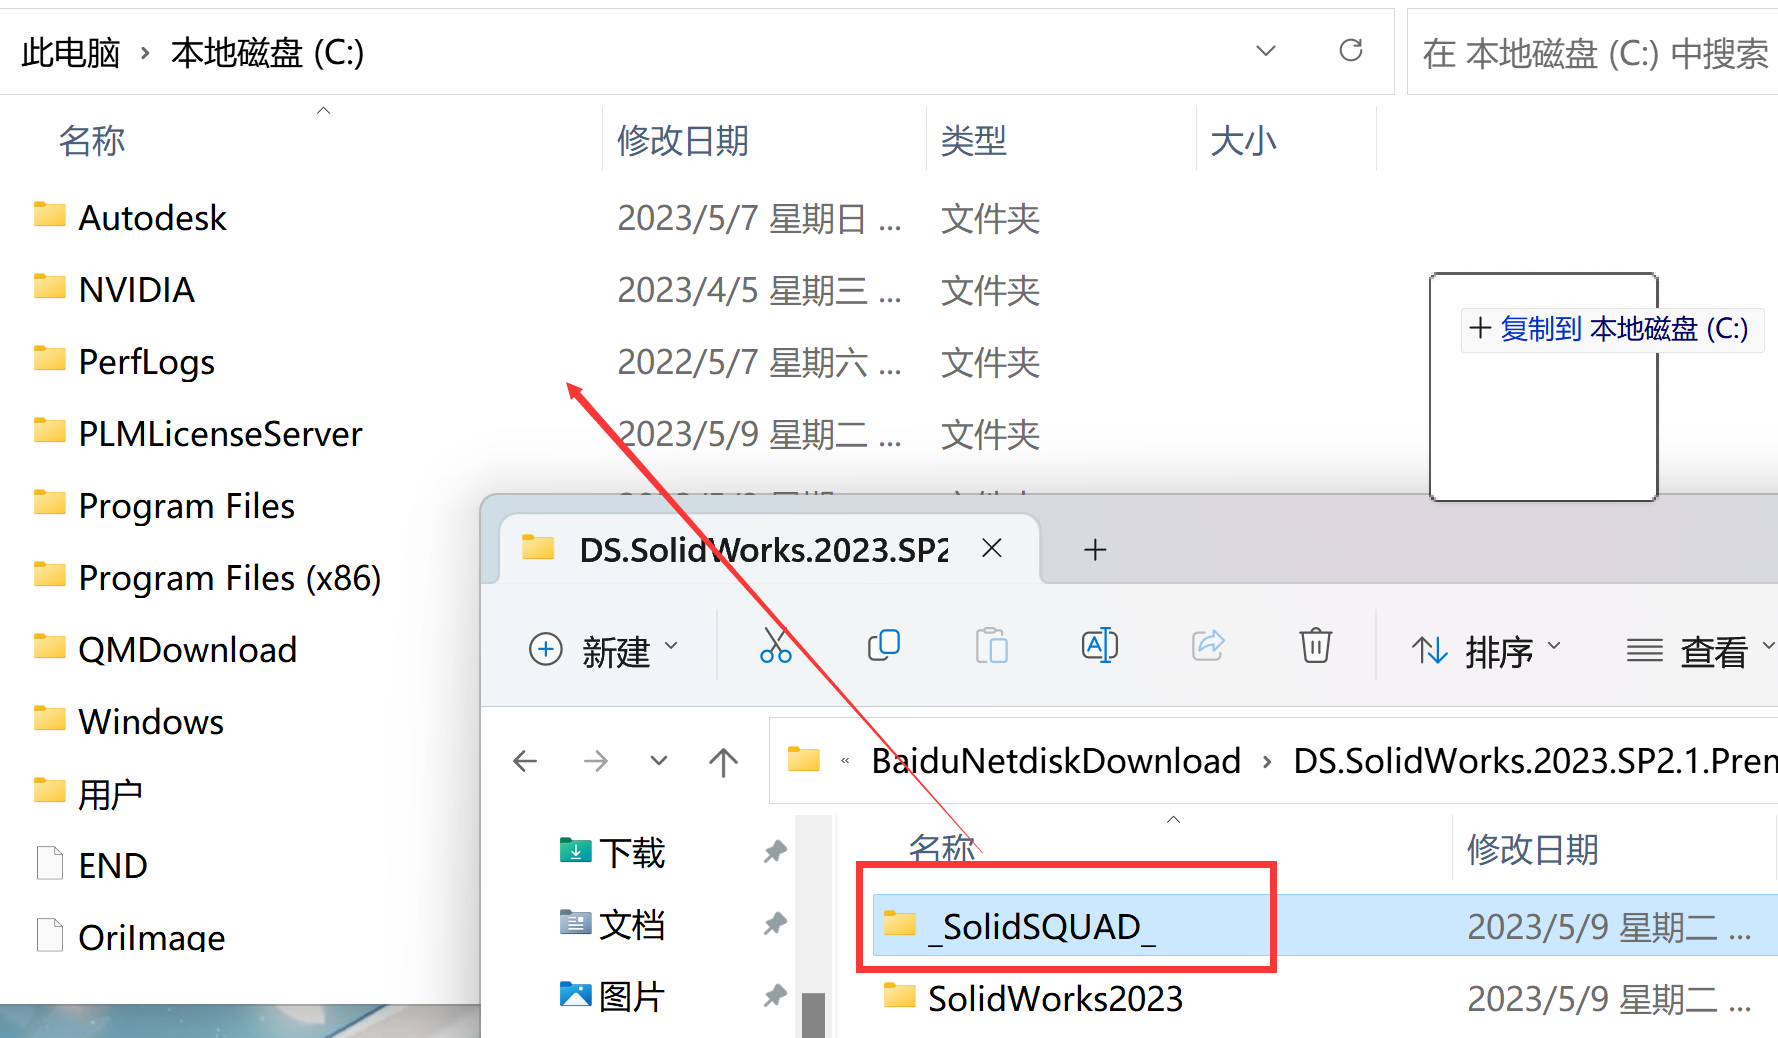Go up one folder level
1778x1038 pixels.
click(723, 762)
